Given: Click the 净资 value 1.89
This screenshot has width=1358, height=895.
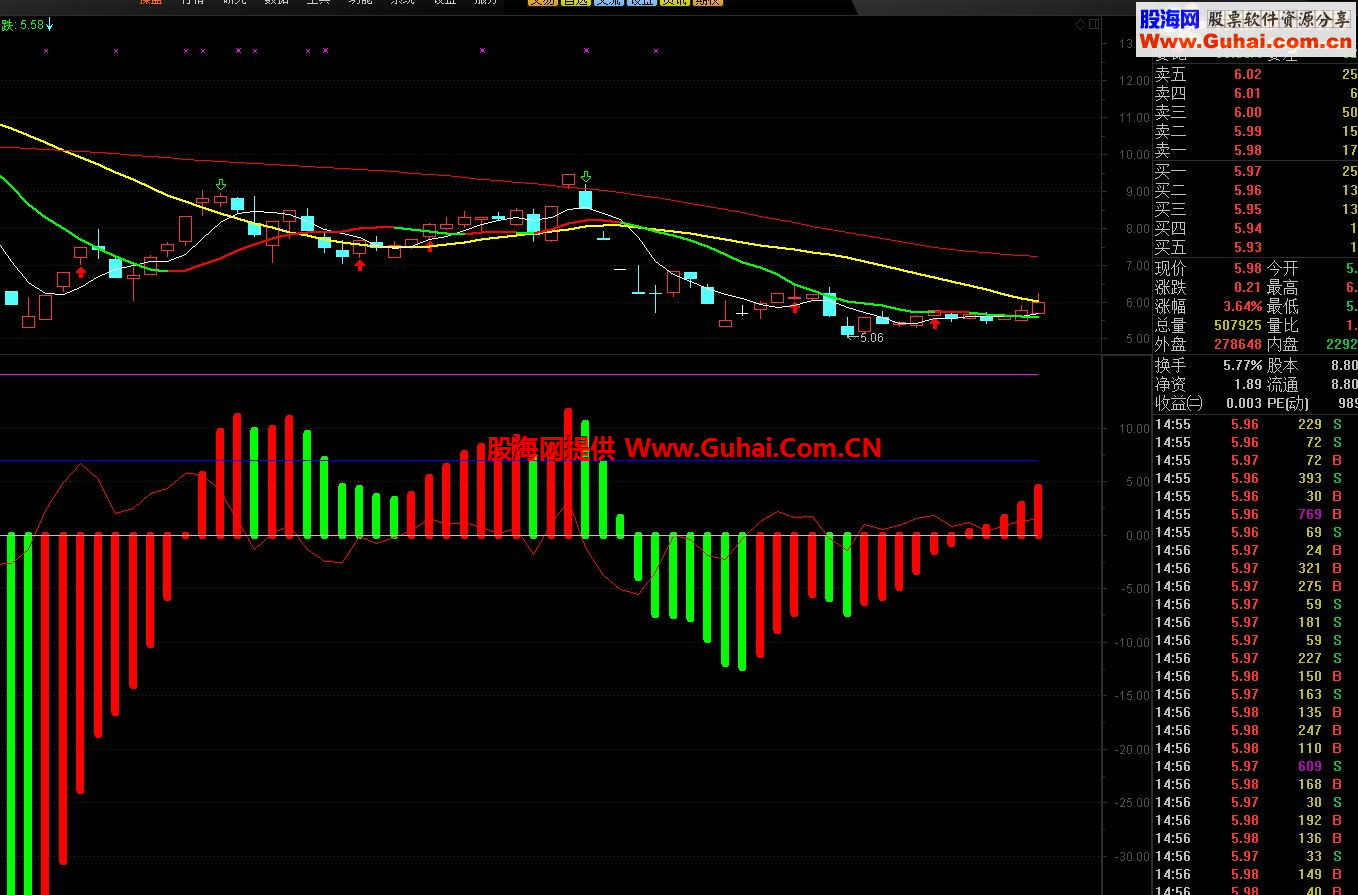Looking at the screenshot, I should (1247, 385).
